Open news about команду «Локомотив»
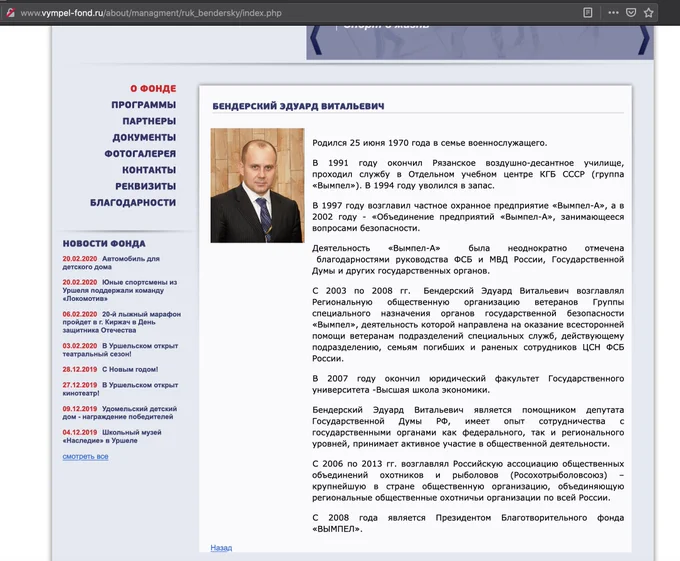 (x=120, y=290)
